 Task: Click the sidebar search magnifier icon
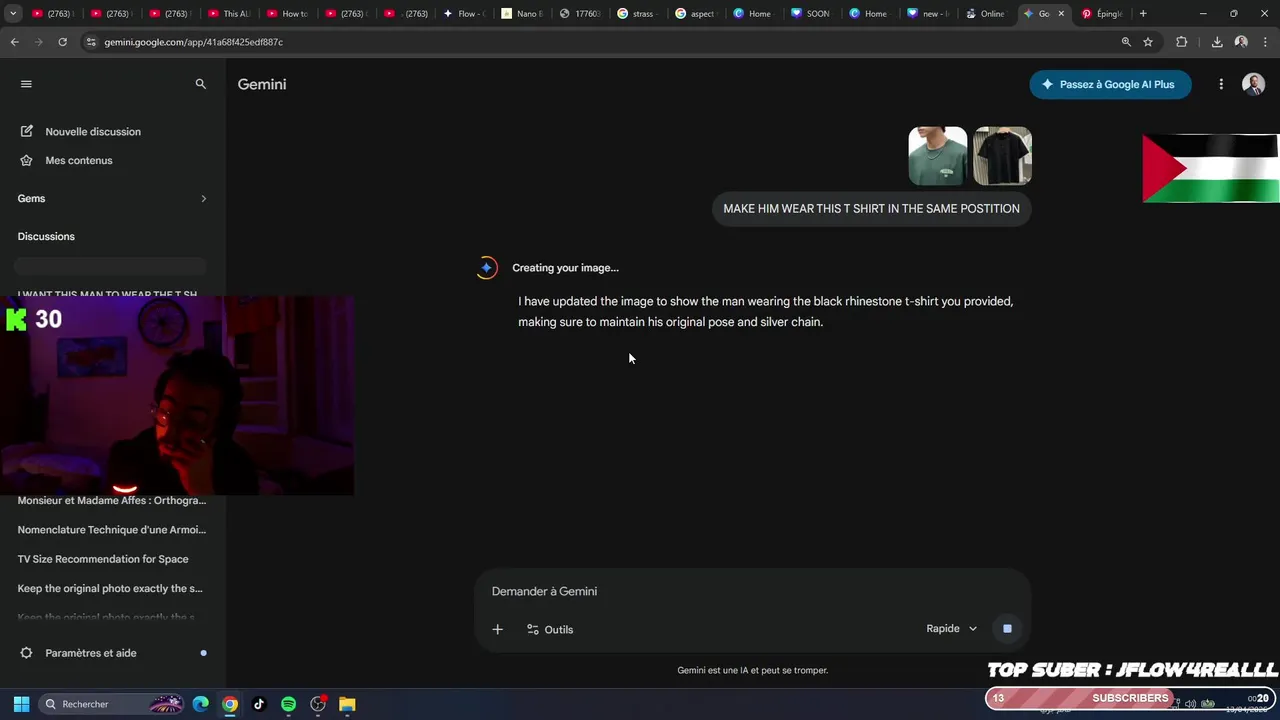pos(201,84)
